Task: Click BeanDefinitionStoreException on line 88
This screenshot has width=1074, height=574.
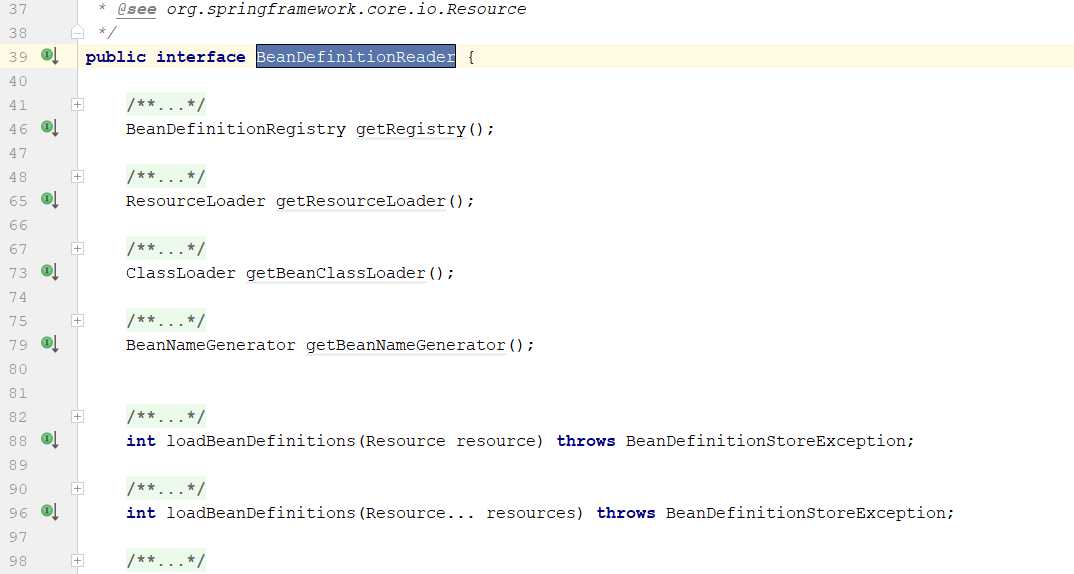Action: click(x=765, y=440)
